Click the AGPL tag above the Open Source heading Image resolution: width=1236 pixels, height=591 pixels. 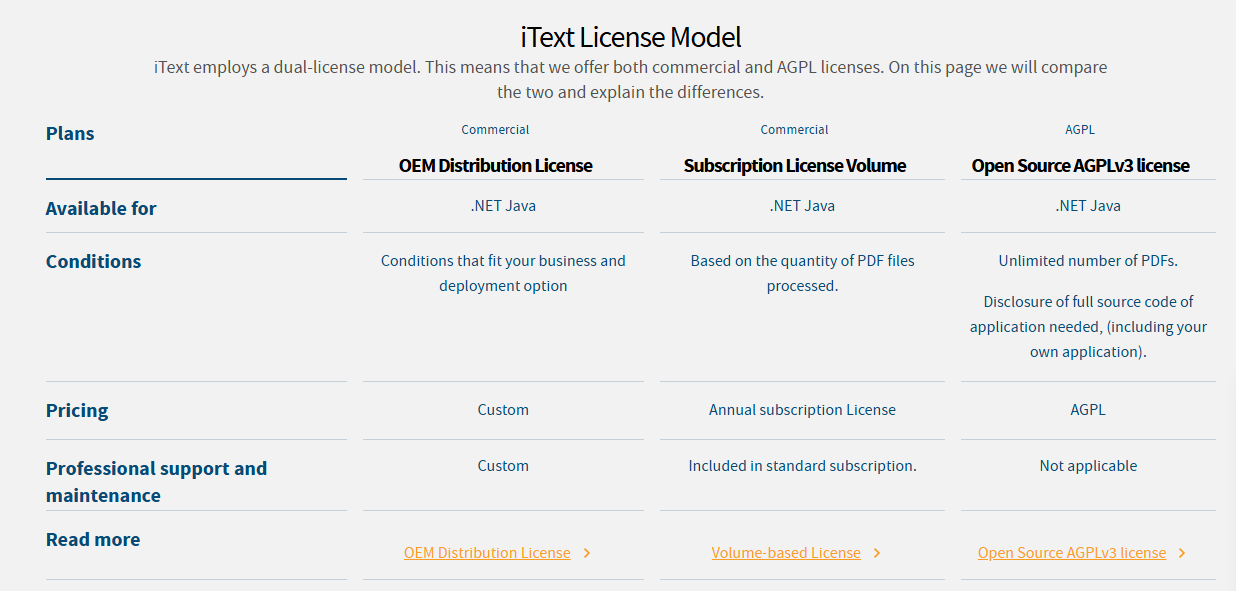pyautogui.click(x=1080, y=130)
